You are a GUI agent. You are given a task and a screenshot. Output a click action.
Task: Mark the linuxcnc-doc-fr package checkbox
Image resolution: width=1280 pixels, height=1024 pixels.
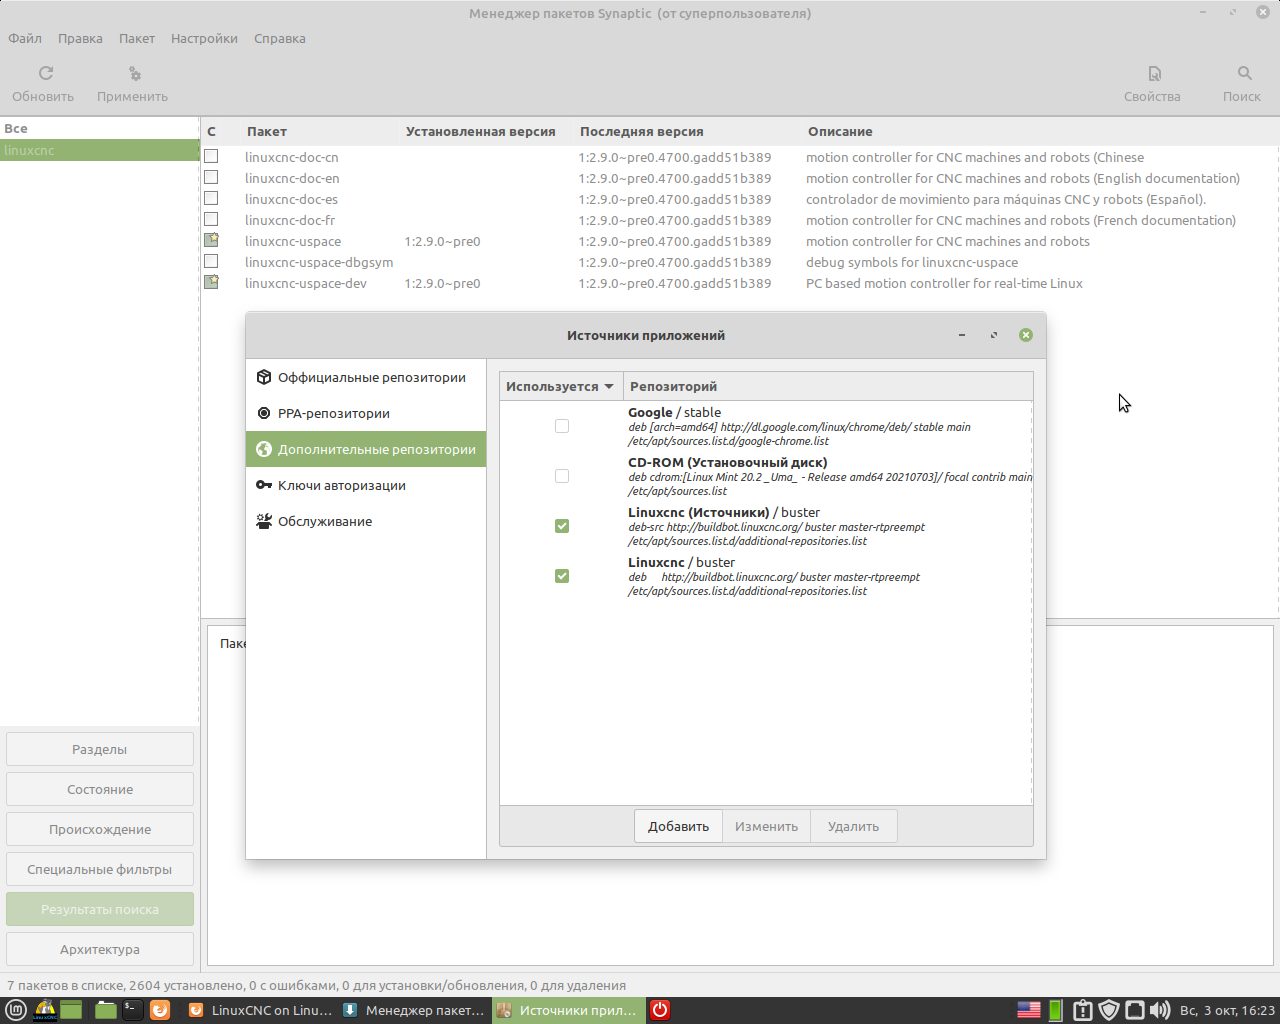pyautogui.click(x=211, y=219)
